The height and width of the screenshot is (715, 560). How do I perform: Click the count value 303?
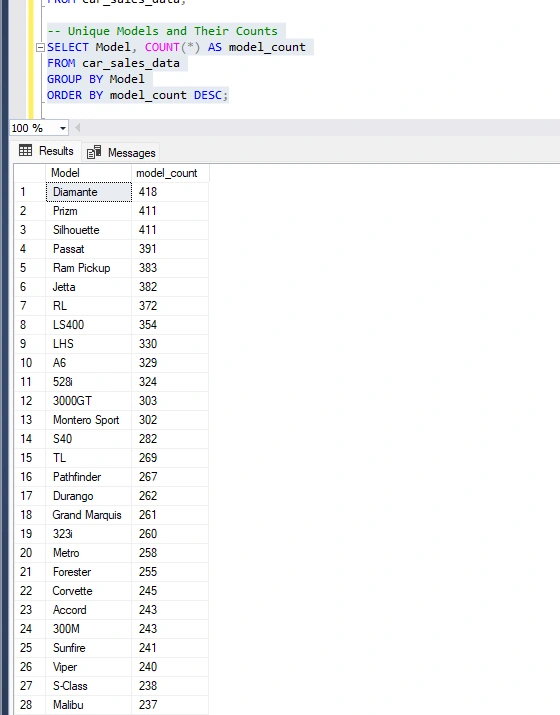(170, 401)
